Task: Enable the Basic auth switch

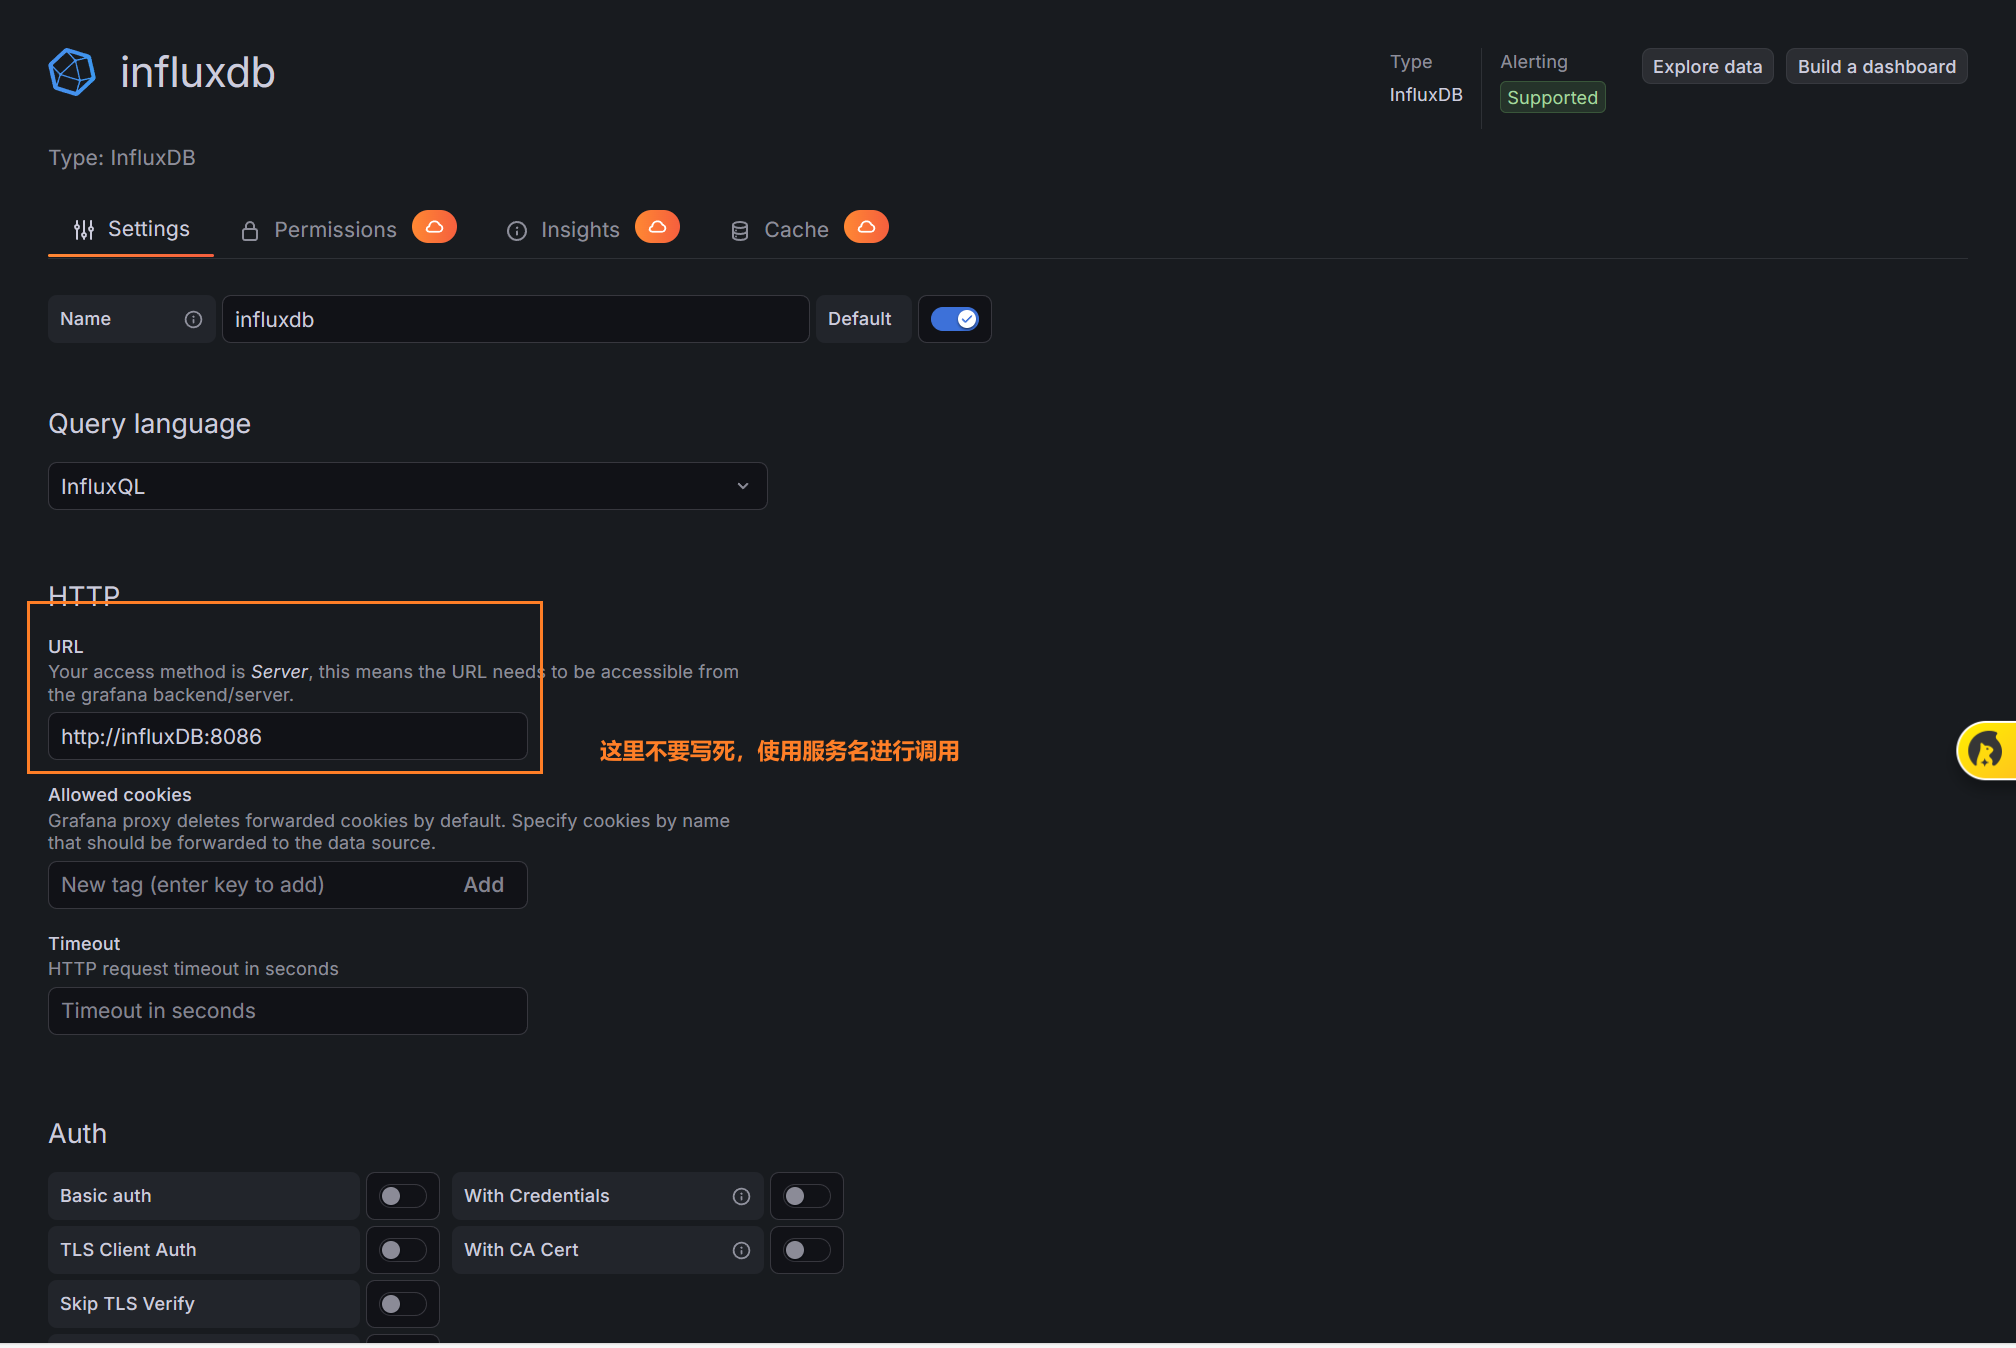Action: point(402,1196)
